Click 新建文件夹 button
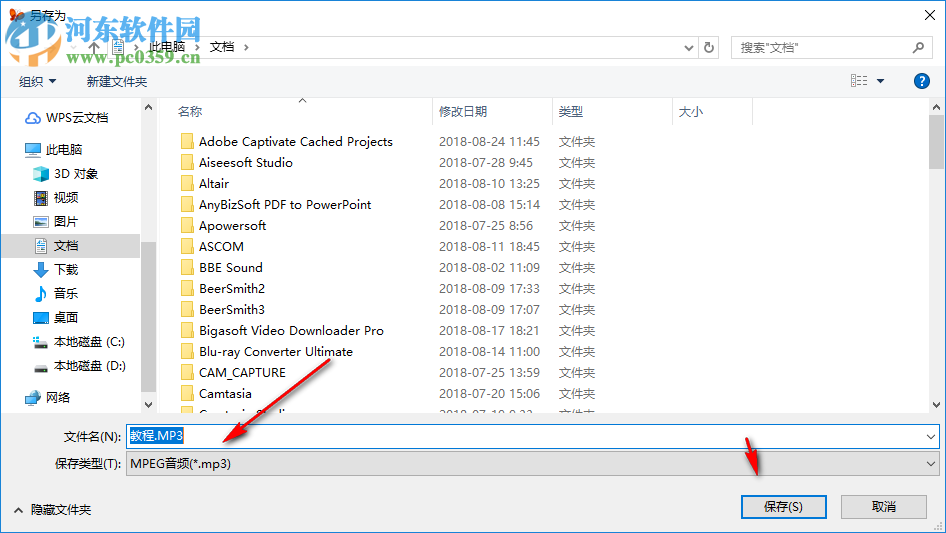 click(116, 81)
